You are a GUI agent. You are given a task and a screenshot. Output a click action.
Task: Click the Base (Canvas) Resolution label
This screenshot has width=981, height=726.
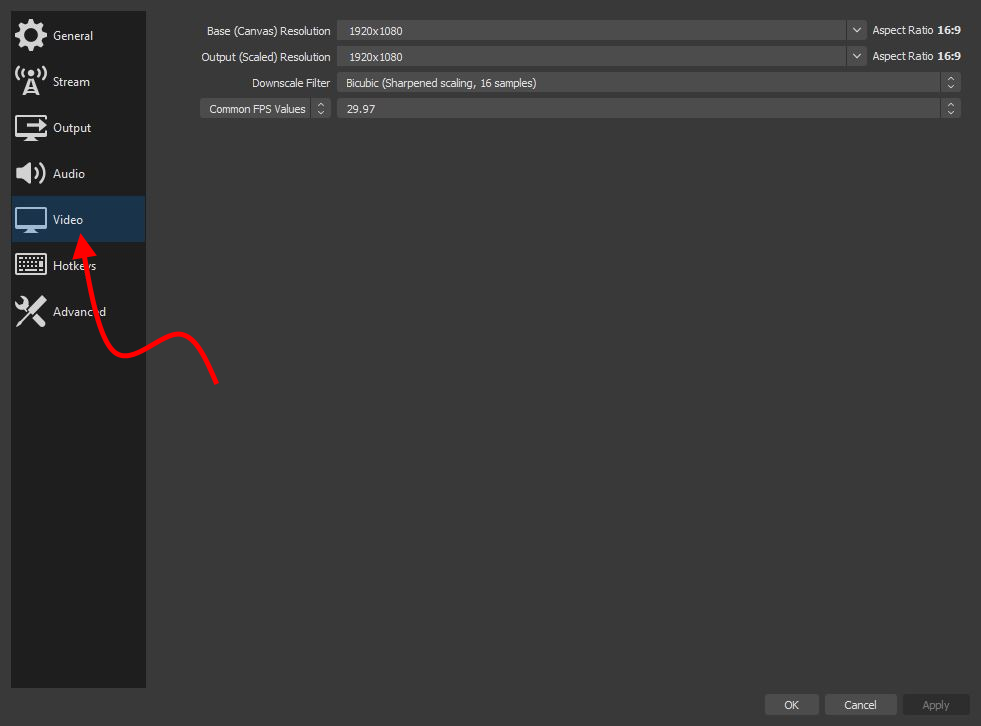click(x=268, y=31)
